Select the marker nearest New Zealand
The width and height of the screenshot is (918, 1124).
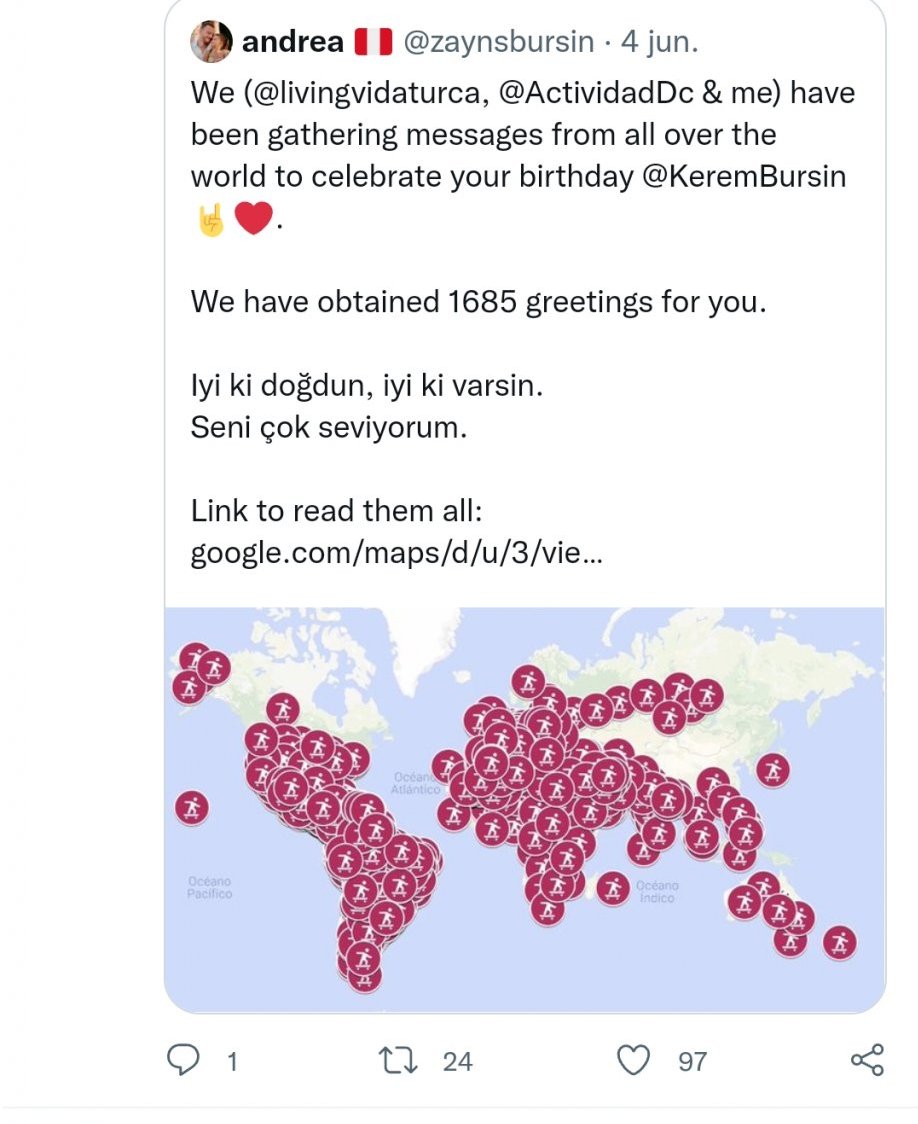click(839, 943)
